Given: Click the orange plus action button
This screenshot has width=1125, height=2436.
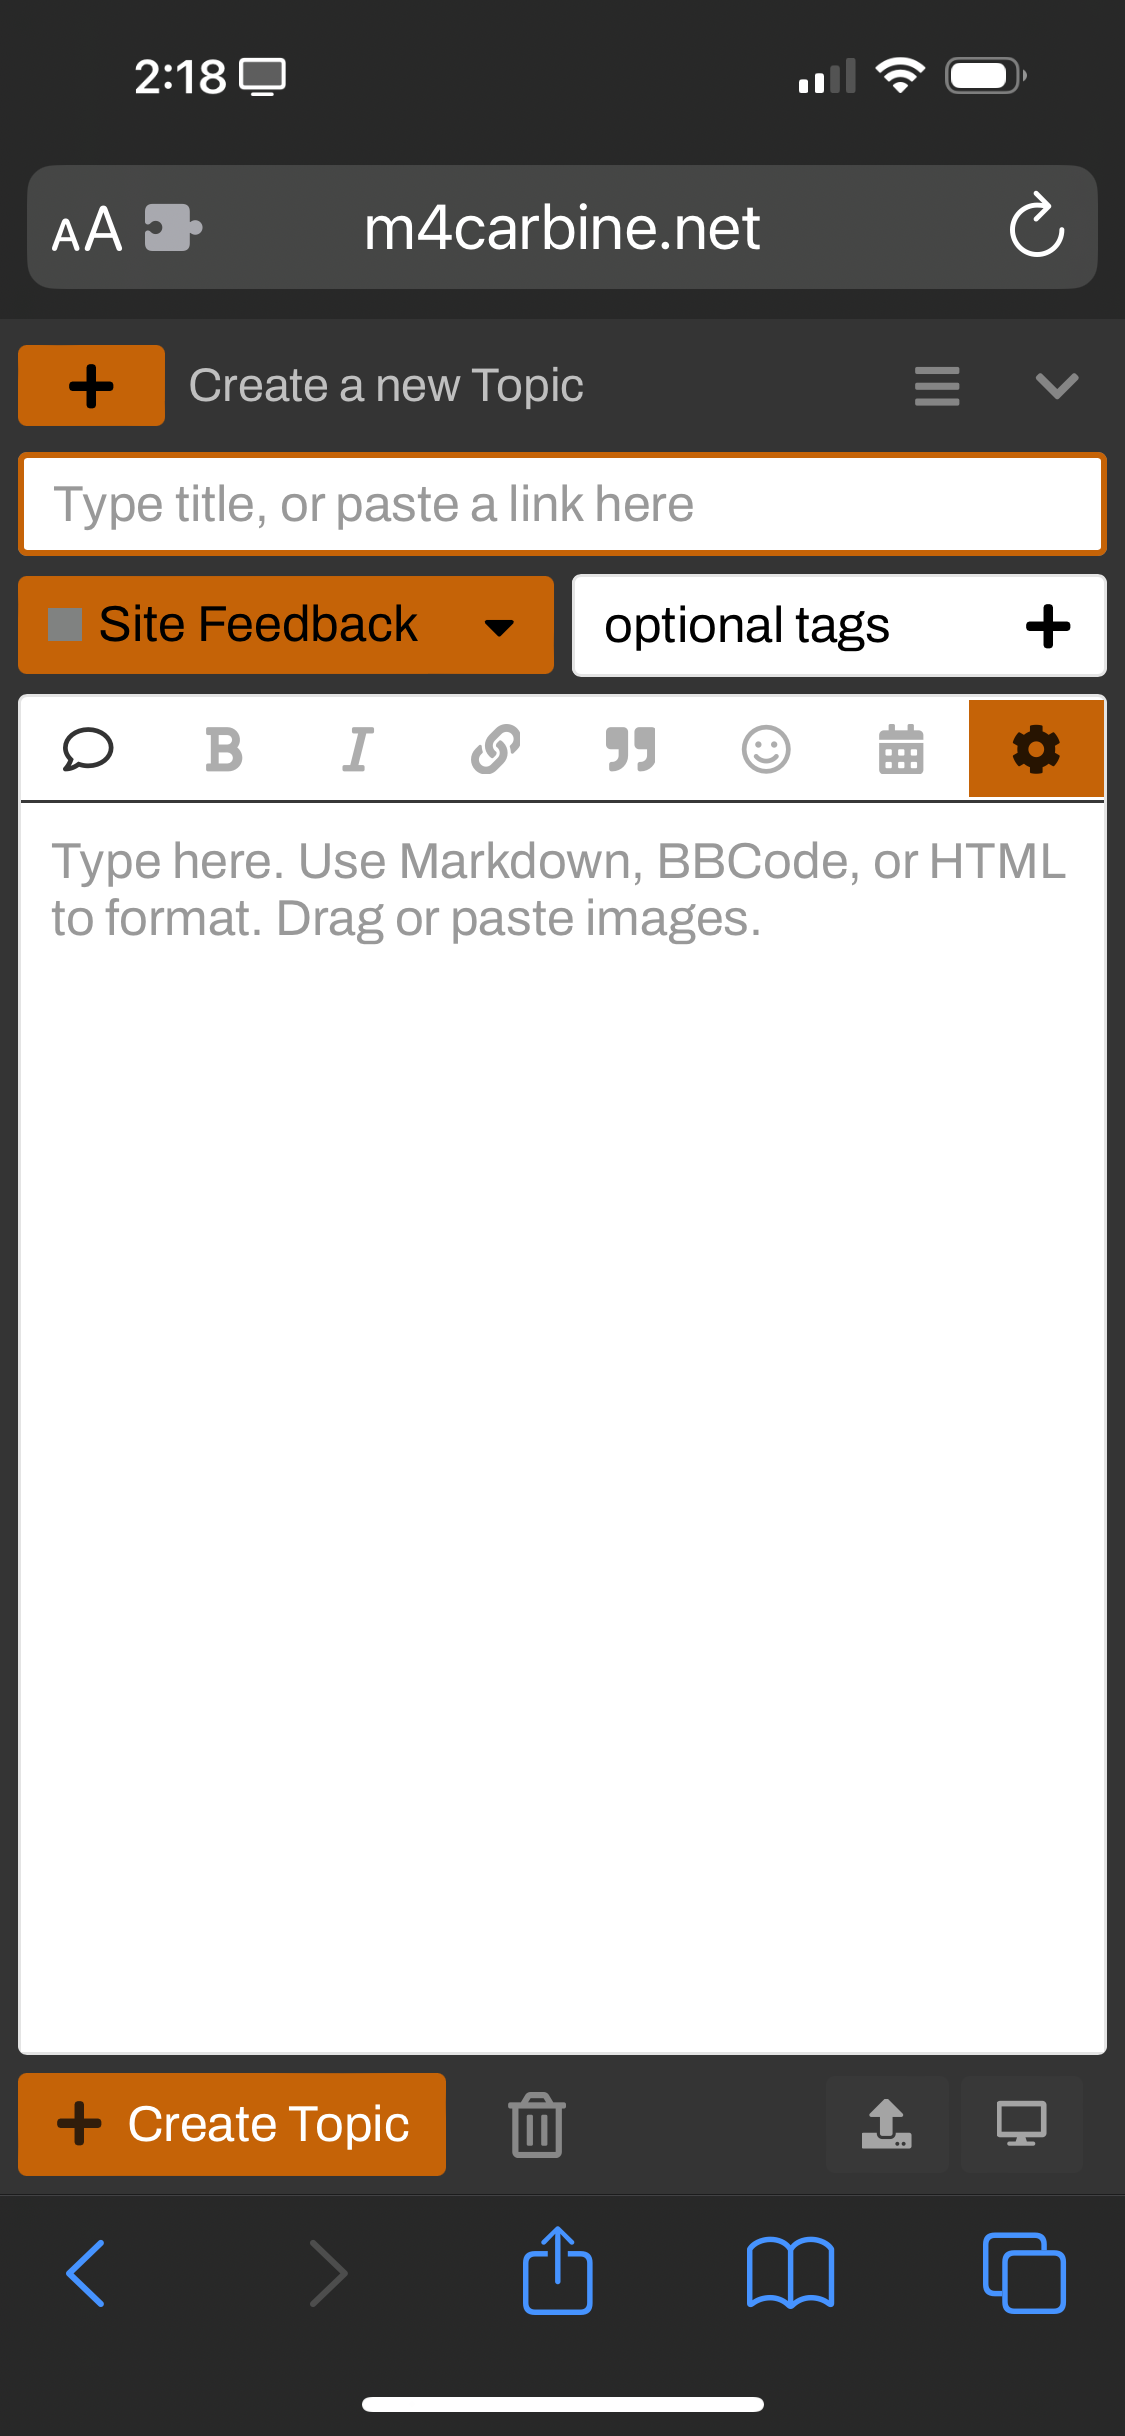Looking at the screenshot, I should [x=92, y=386].
